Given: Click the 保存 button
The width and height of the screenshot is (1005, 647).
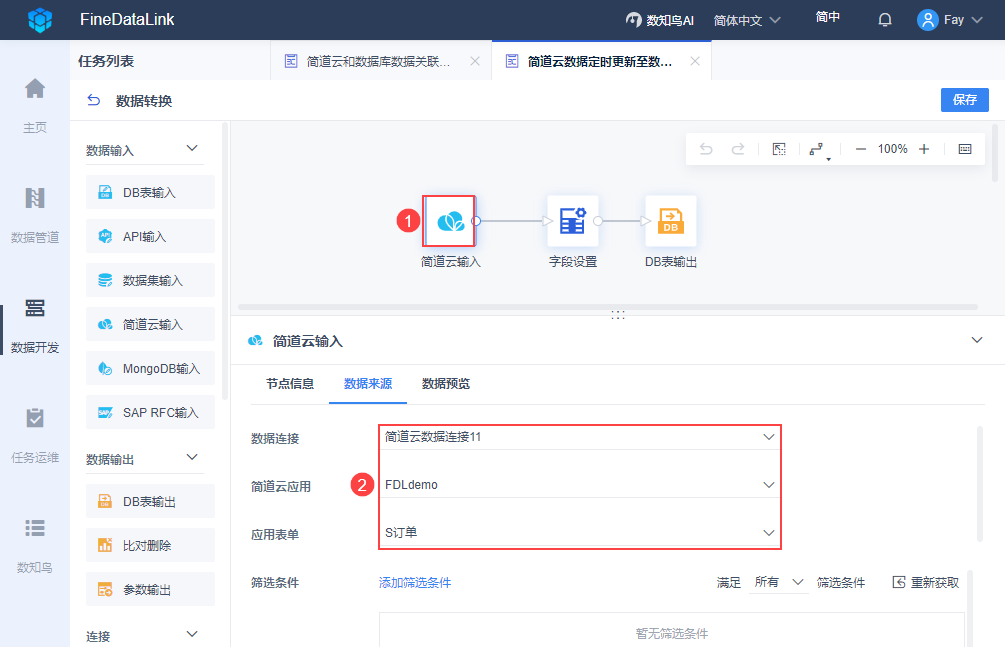Looking at the screenshot, I should [965, 99].
